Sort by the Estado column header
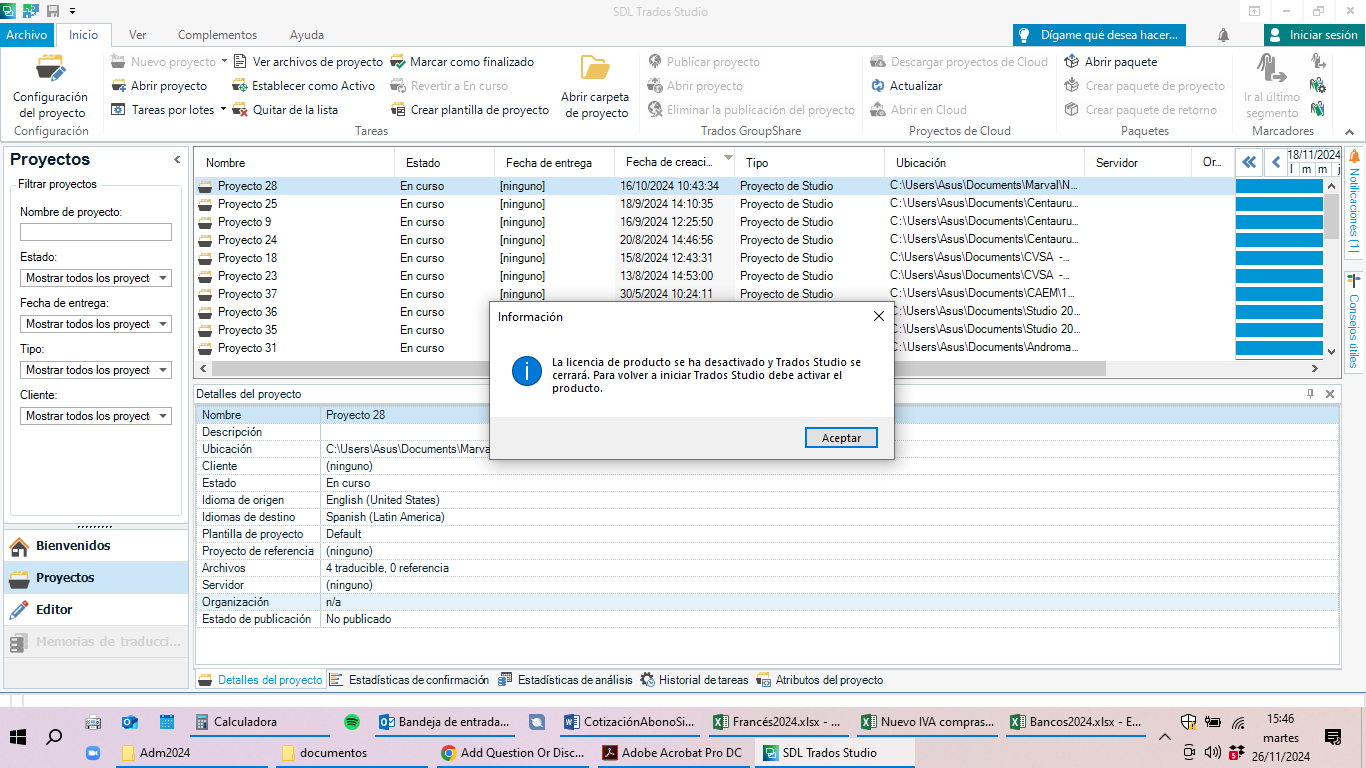The image size is (1366, 768). [445, 163]
